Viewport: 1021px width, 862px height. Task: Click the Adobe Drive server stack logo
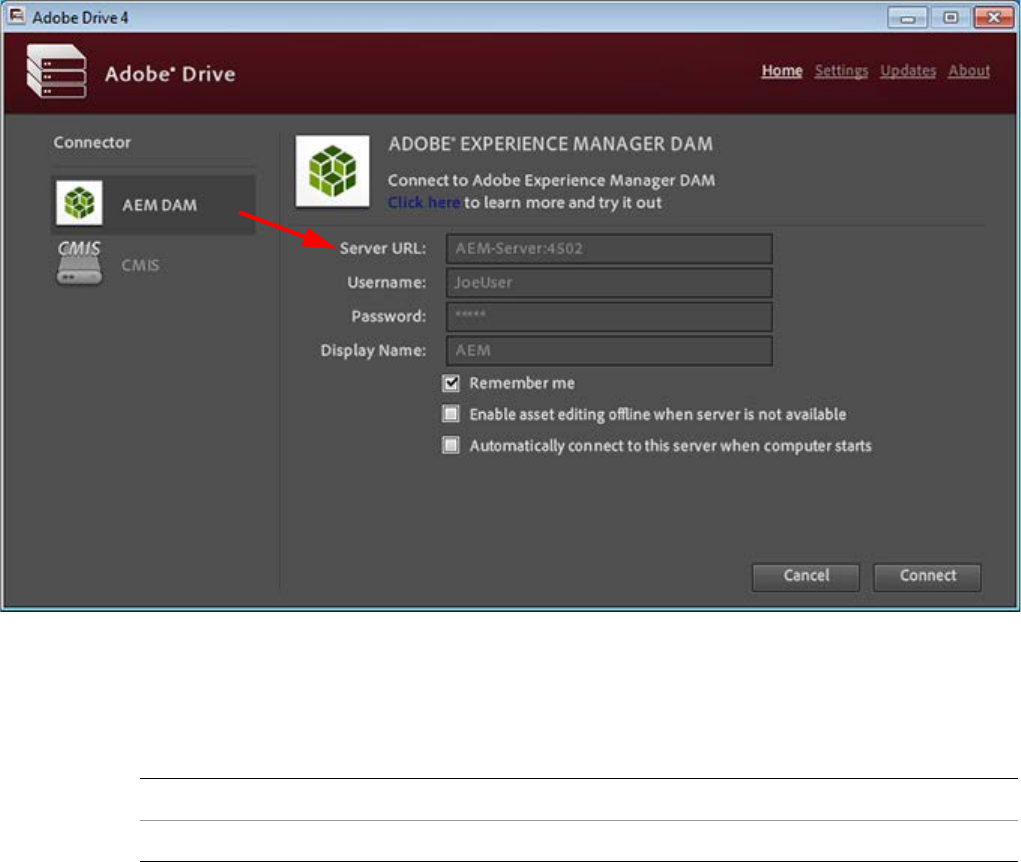pos(56,72)
